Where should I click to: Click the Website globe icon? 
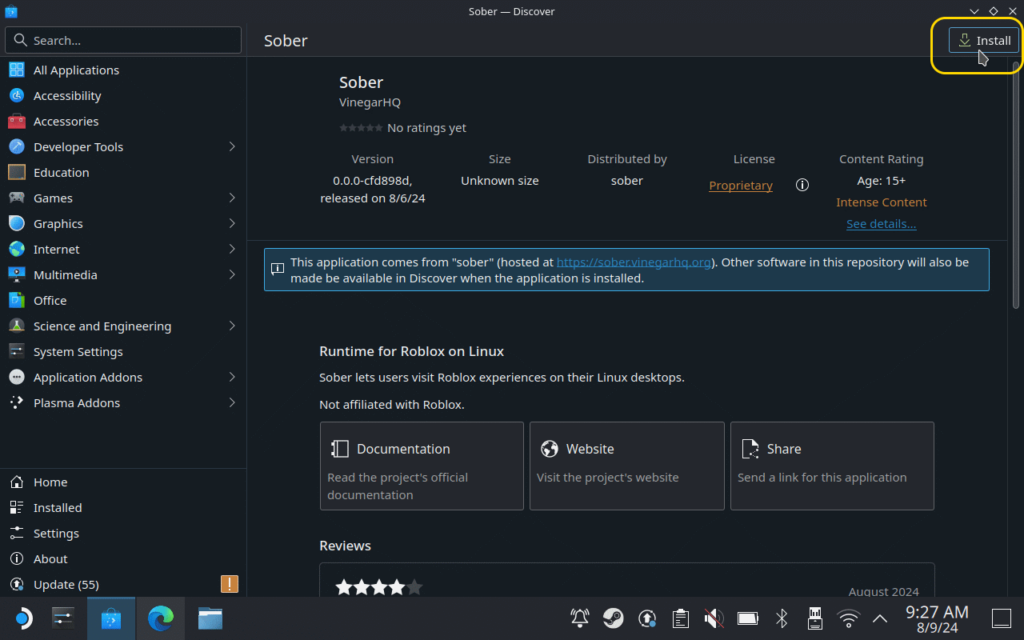click(549, 449)
